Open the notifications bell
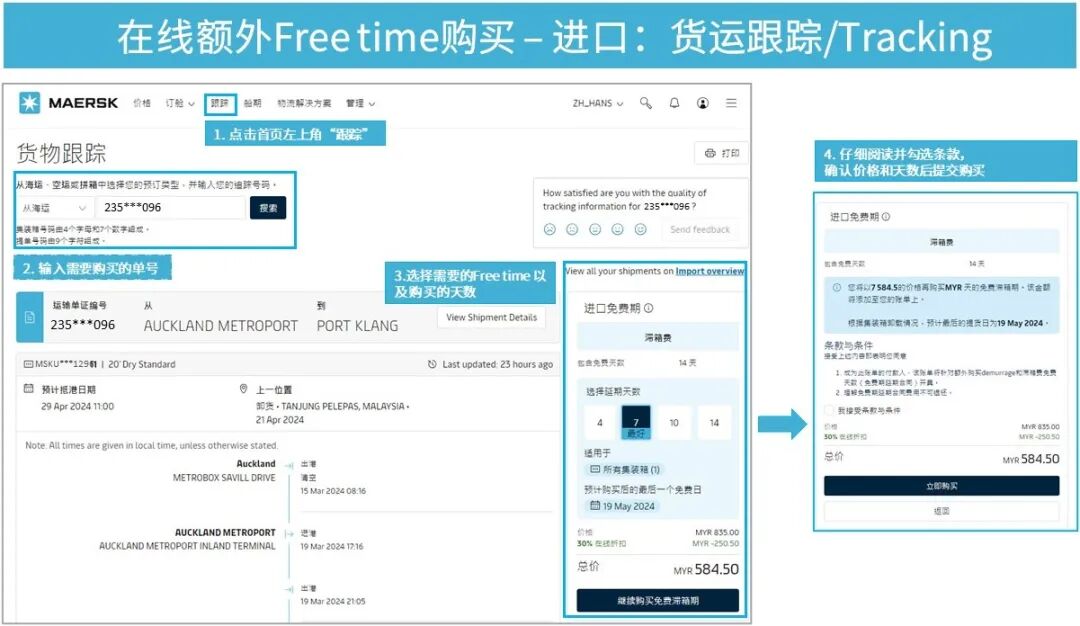This screenshot has height=626, width=1080. (674, 103)
